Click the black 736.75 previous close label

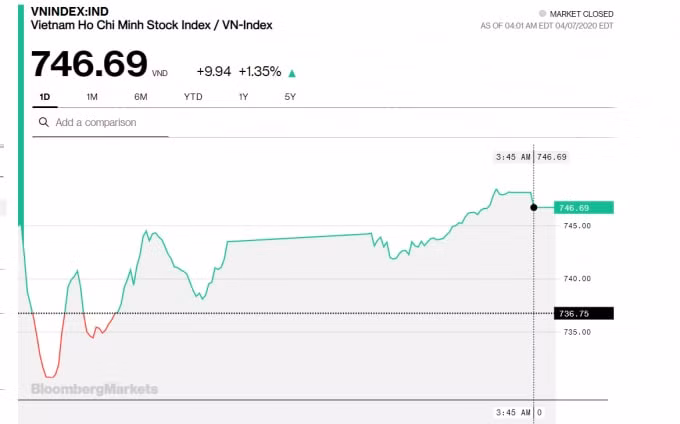tap(584, 313)
